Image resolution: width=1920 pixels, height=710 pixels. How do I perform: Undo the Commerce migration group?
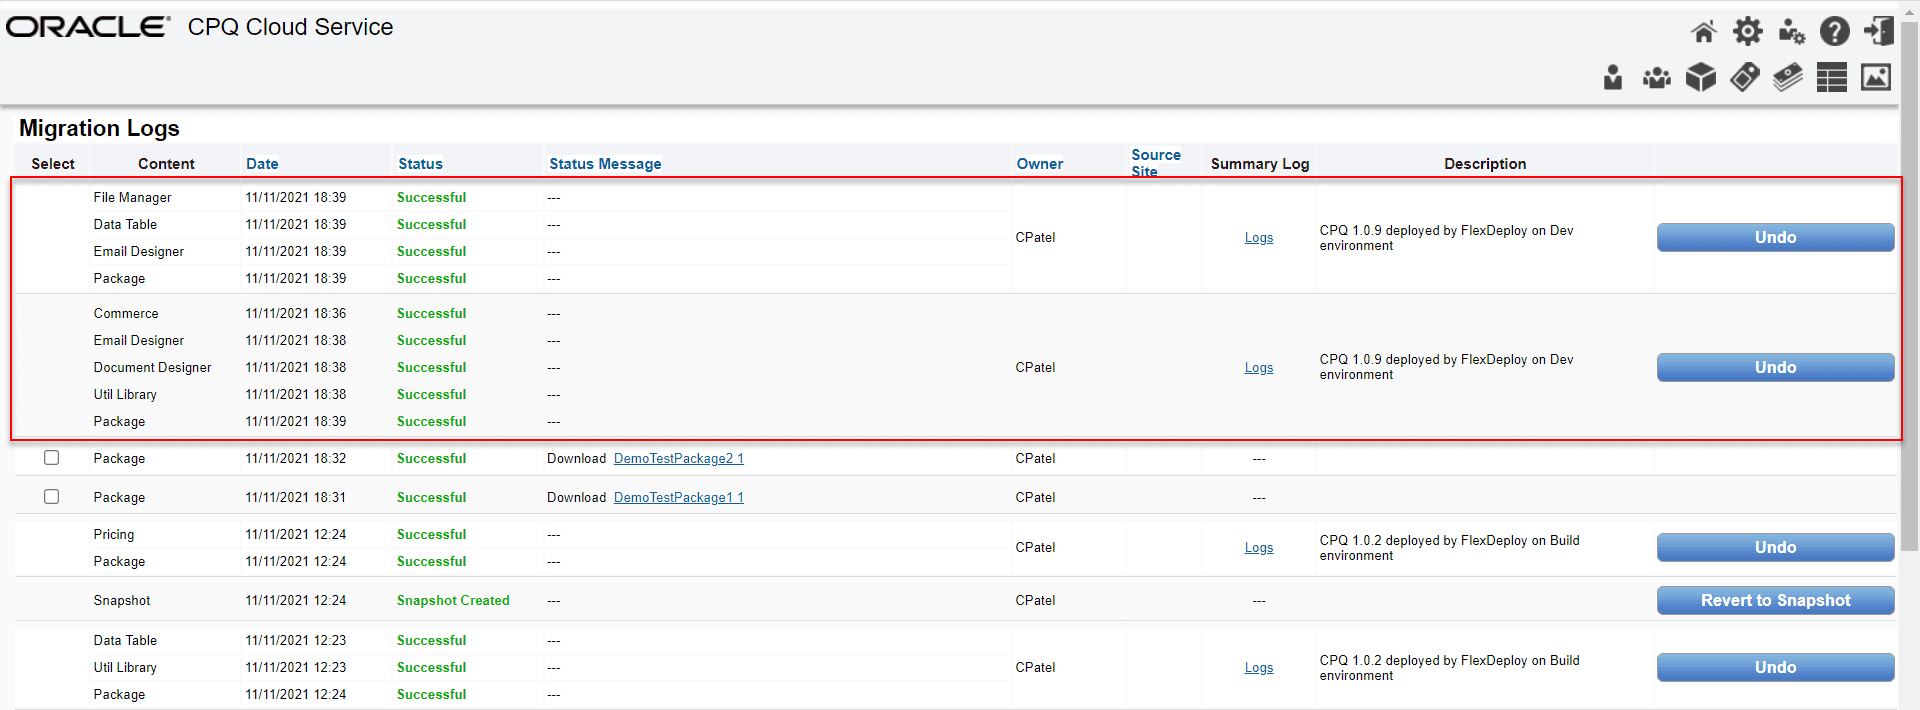(x=1775, y=367)
